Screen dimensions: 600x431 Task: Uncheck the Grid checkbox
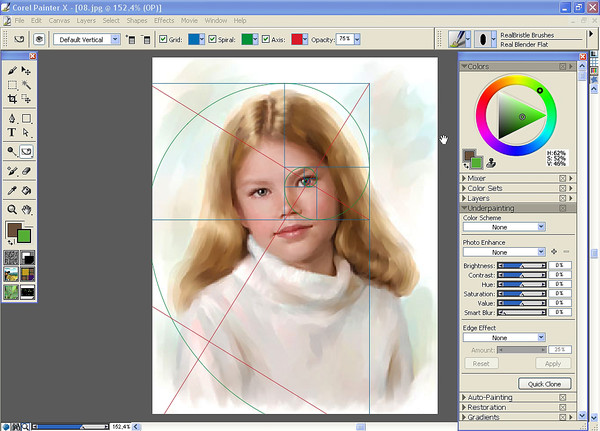coord(163,39)
